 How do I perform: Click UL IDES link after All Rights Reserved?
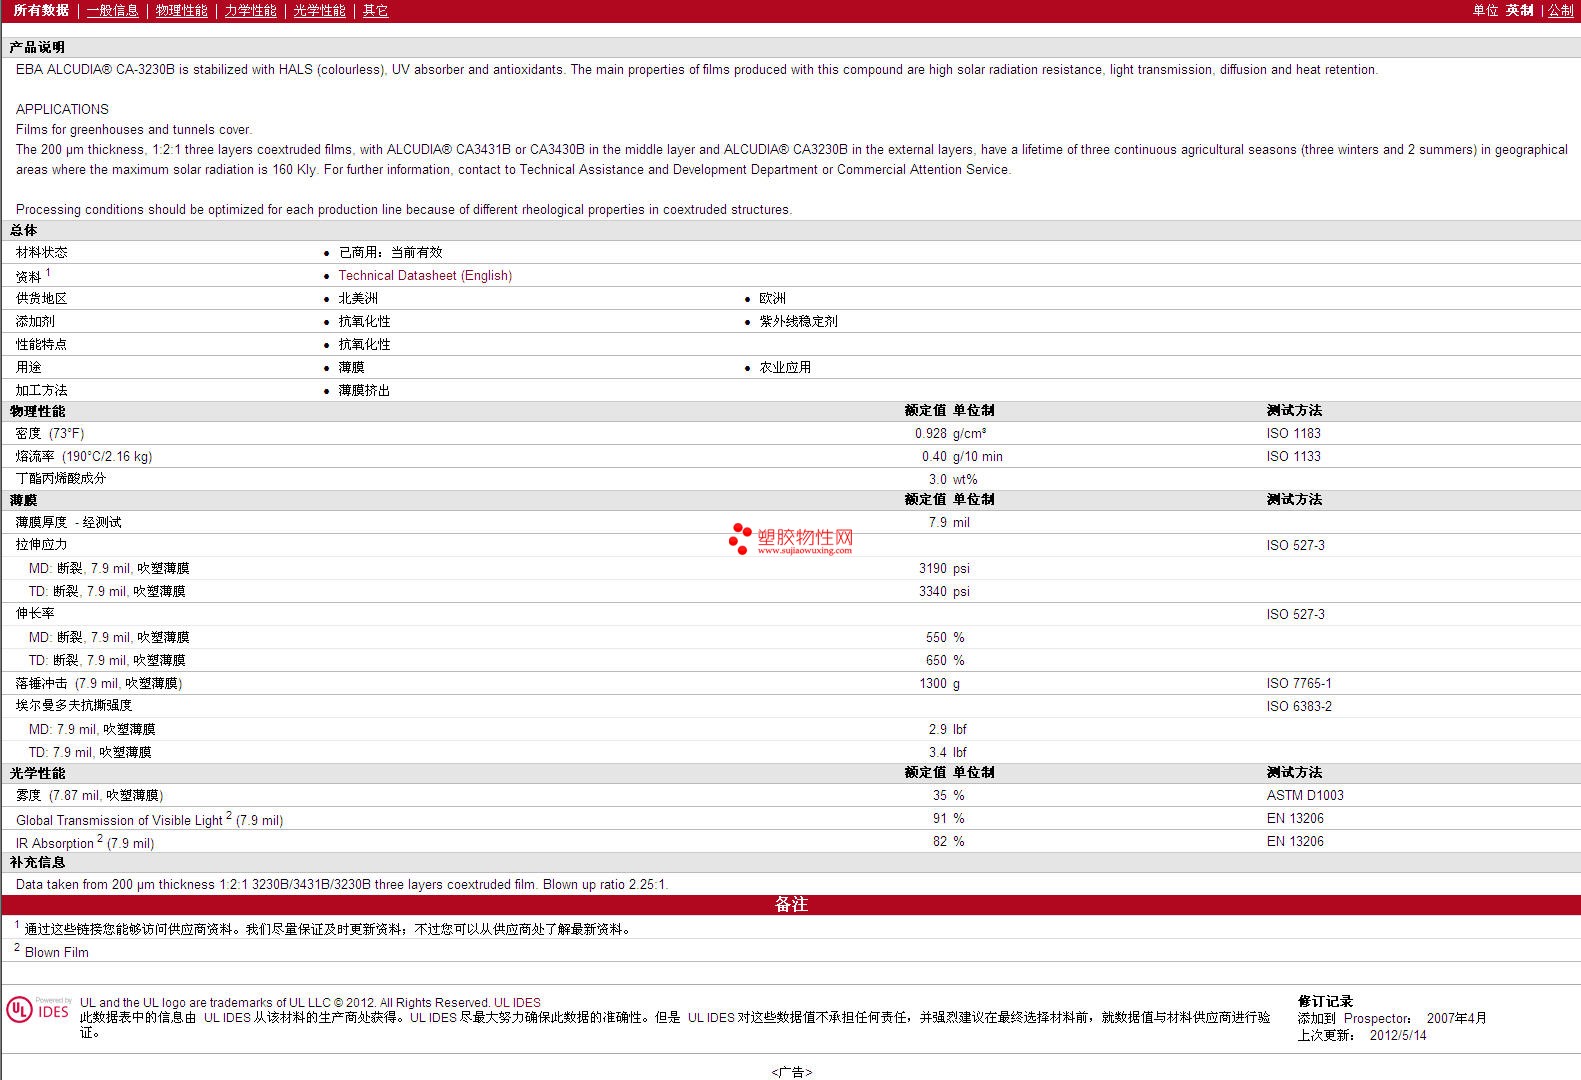(517, 1003)
